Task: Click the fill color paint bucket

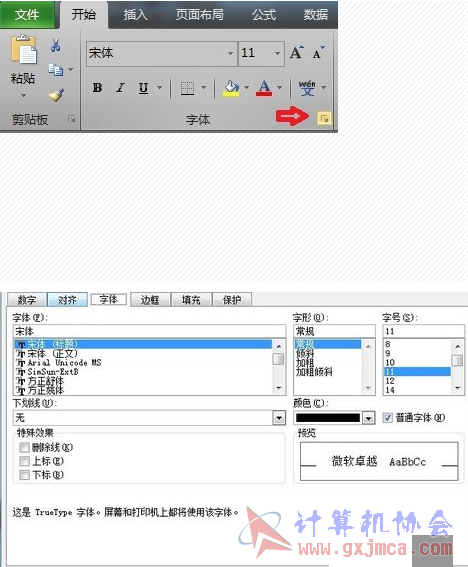Action: click(231, 88)
